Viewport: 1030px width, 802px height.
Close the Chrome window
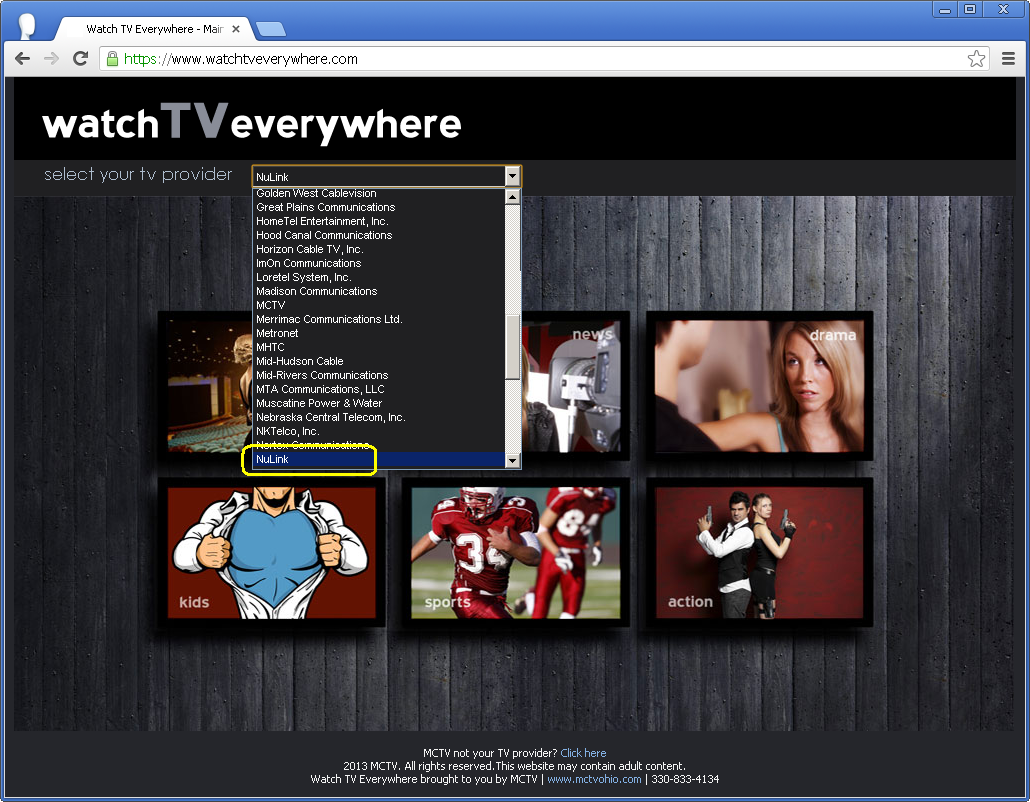point(1003,10)
